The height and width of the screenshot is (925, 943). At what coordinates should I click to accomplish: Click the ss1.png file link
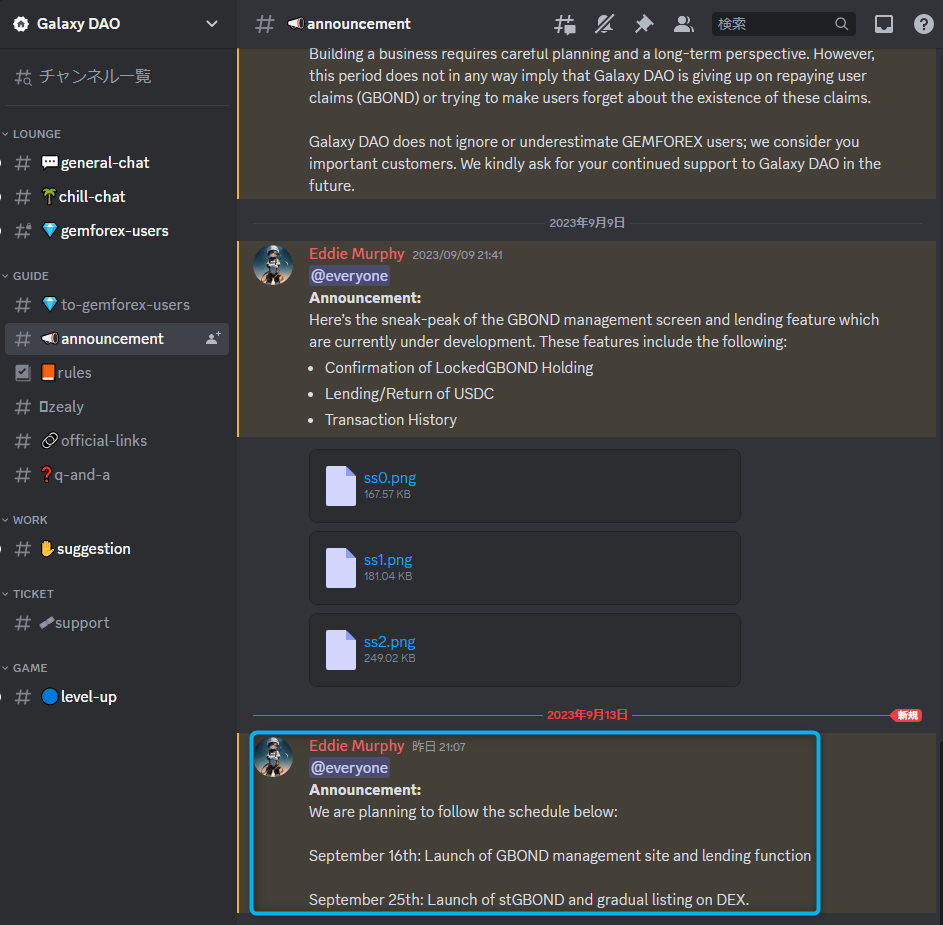pyautogui.click(x=388, y=559)
